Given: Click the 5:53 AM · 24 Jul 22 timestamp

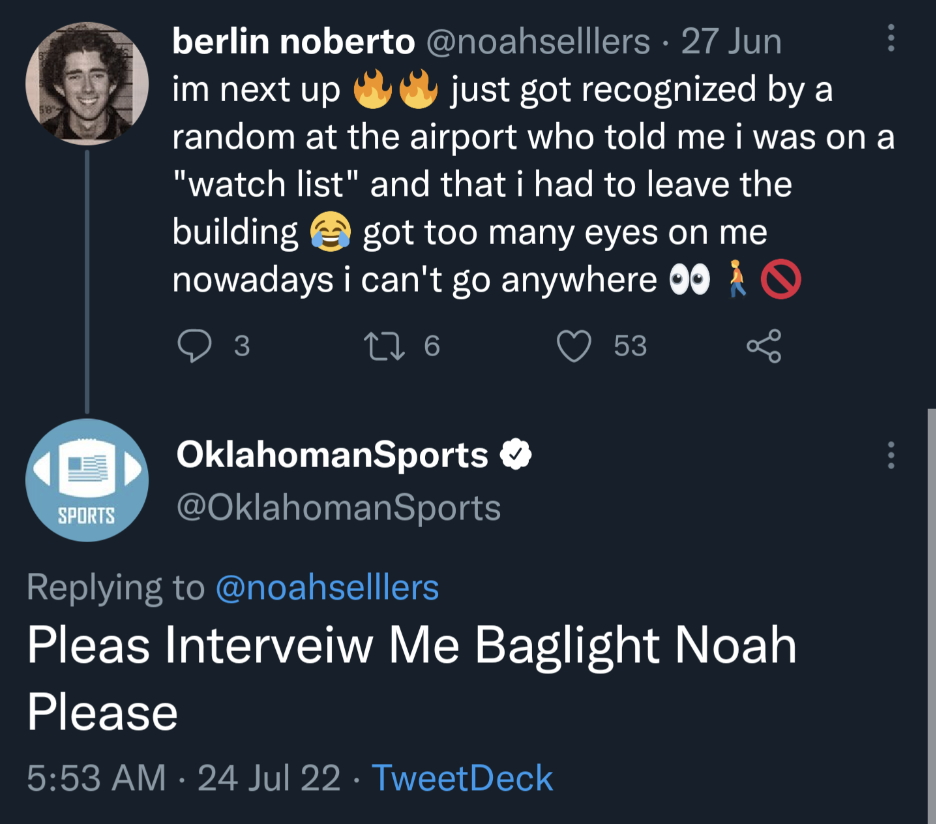Looking at the screenshot, I should (x=183, y=778).
